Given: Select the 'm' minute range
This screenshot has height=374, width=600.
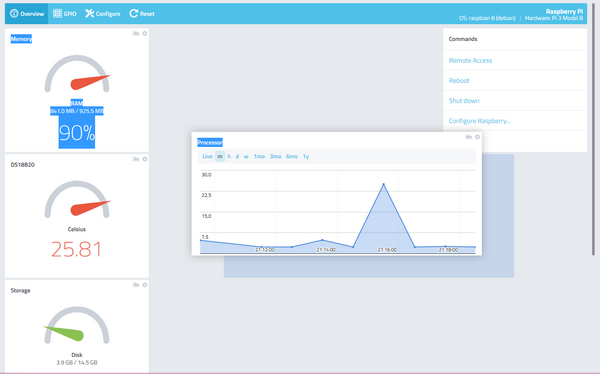Looking at the screenshot, I should tap(220, 156).
